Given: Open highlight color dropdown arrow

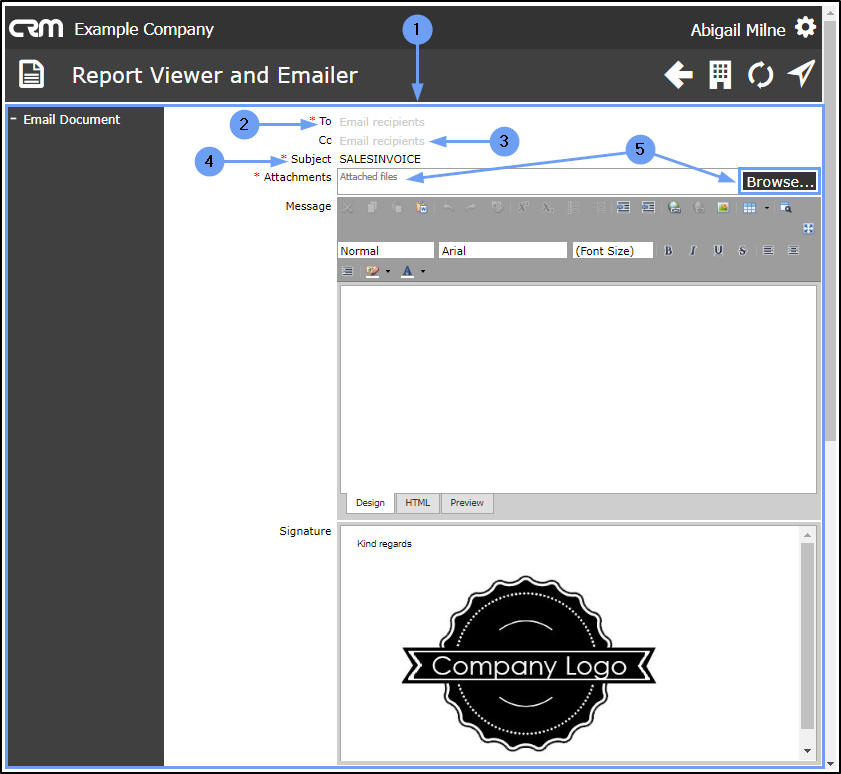Looking at the screenshot, I should (388, 271).
